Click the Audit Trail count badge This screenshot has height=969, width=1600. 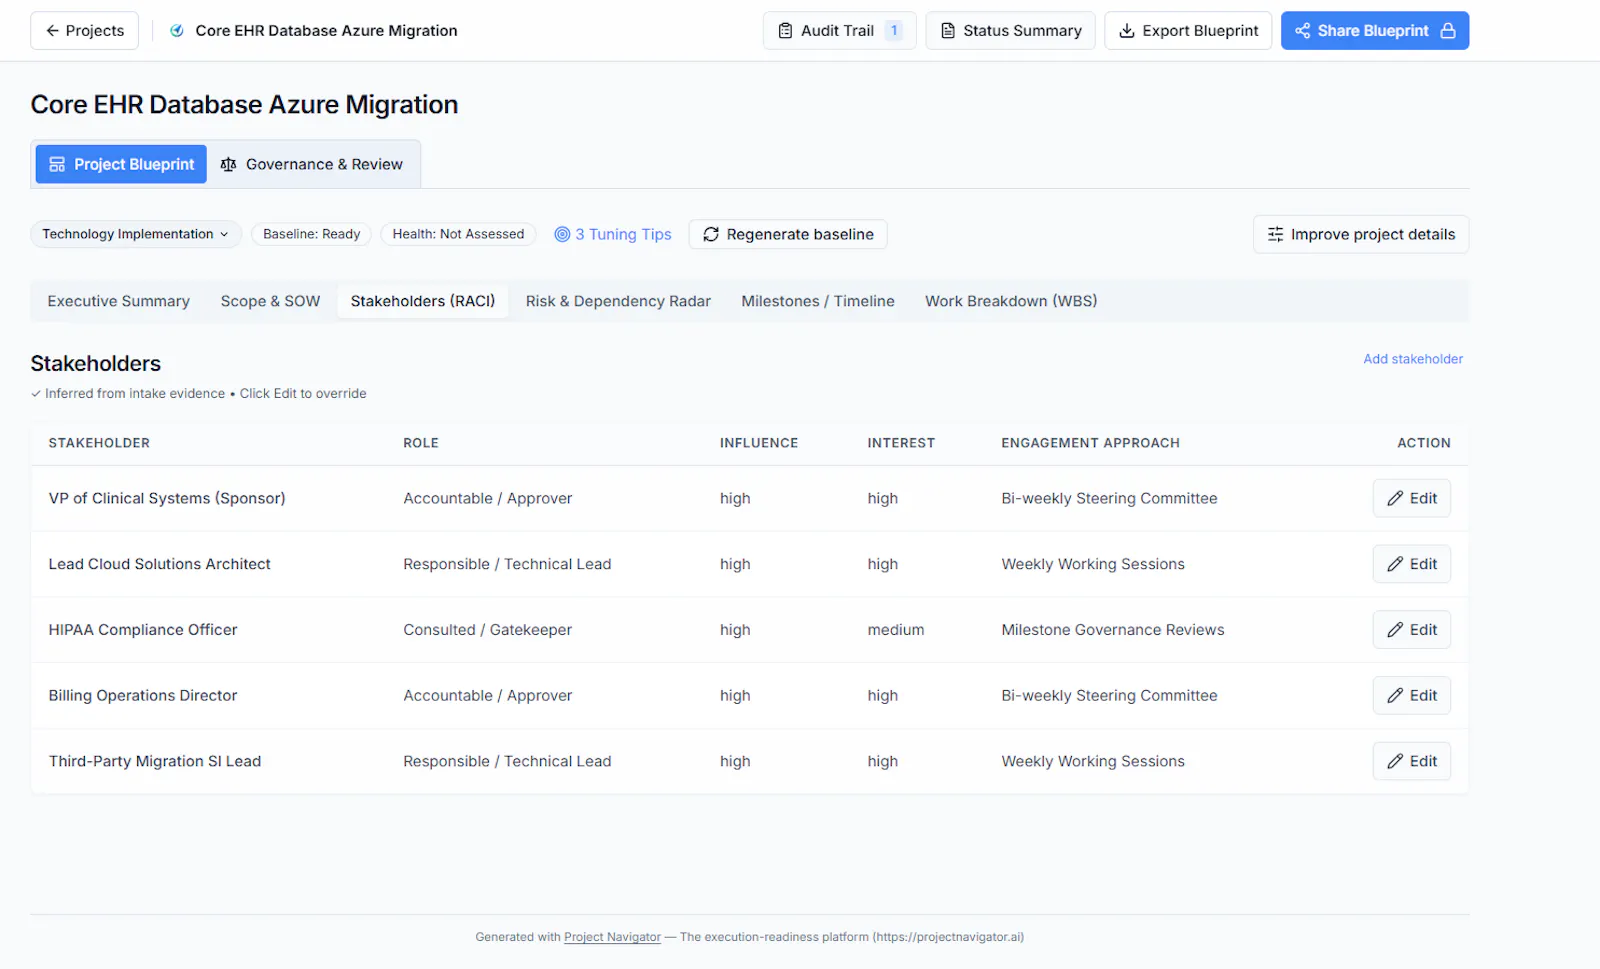[894, 31]
